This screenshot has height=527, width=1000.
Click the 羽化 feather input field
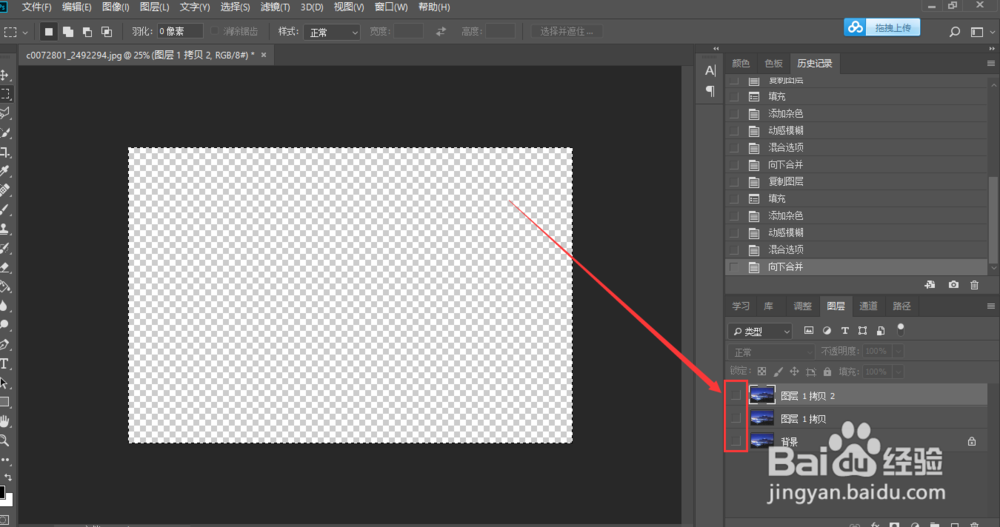pos(180,31)
